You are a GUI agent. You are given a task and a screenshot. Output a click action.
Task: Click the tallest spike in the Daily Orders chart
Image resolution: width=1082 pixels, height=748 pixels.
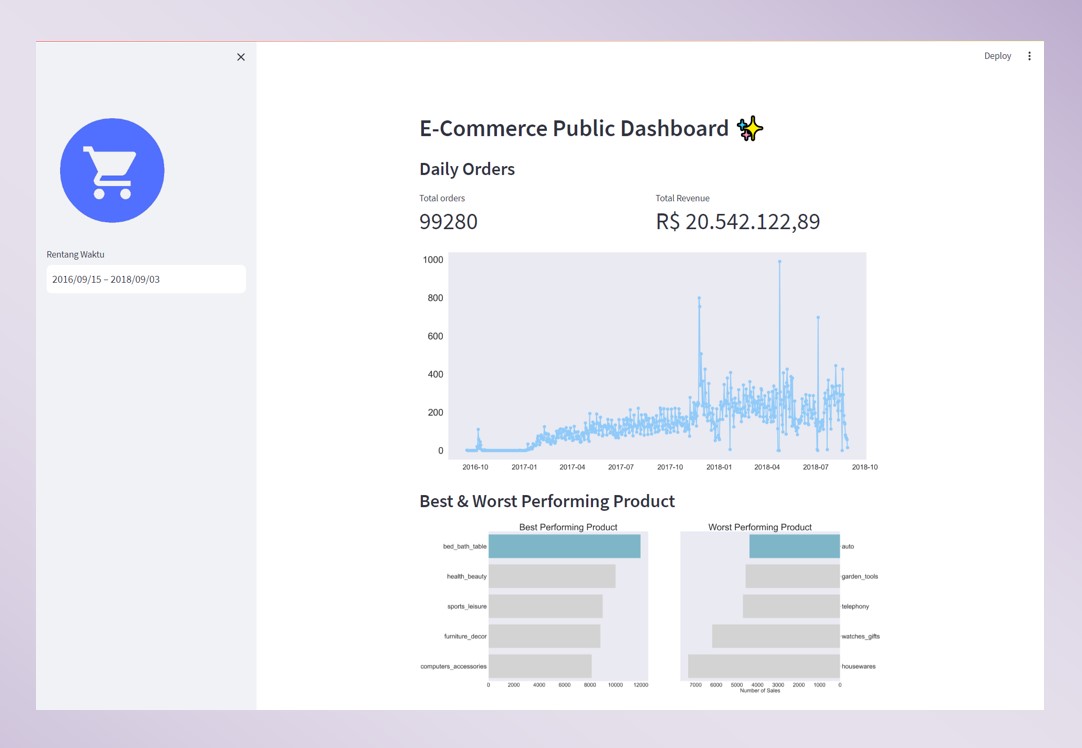(781, 262)
